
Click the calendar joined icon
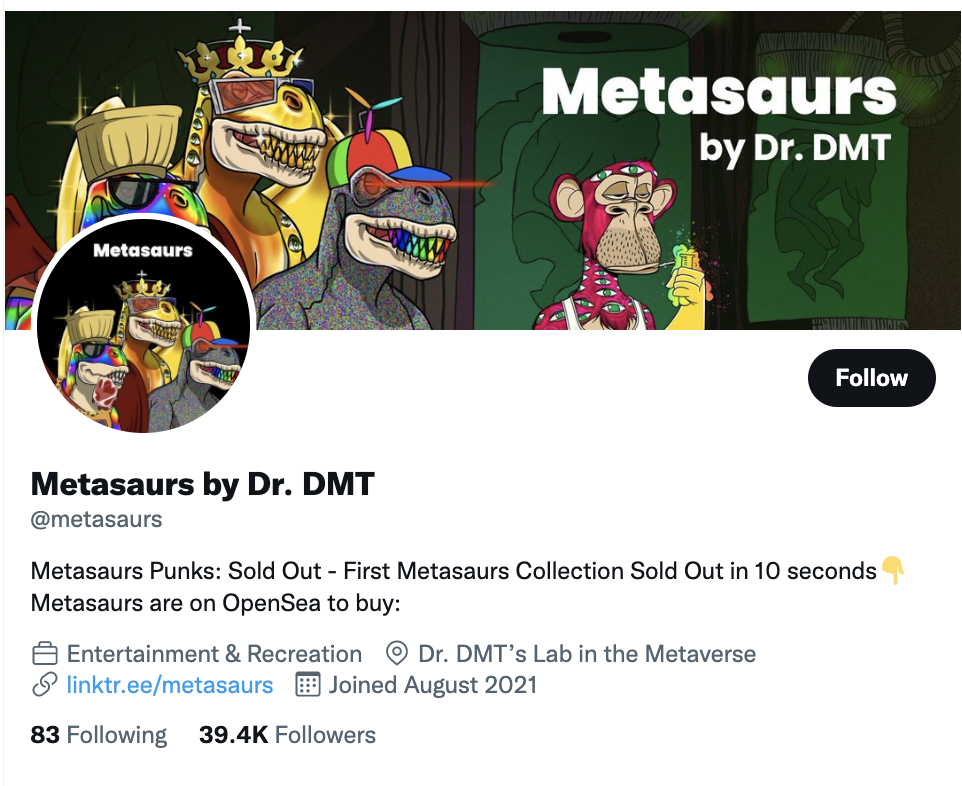[x=308, y=685]
